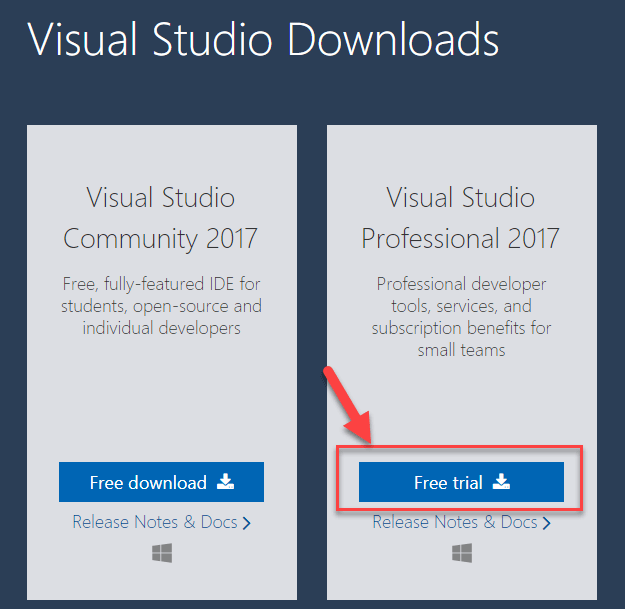Click the Visual Studio Downloads page title
This screenshot has width=625, height=609.
click(263, 41)
